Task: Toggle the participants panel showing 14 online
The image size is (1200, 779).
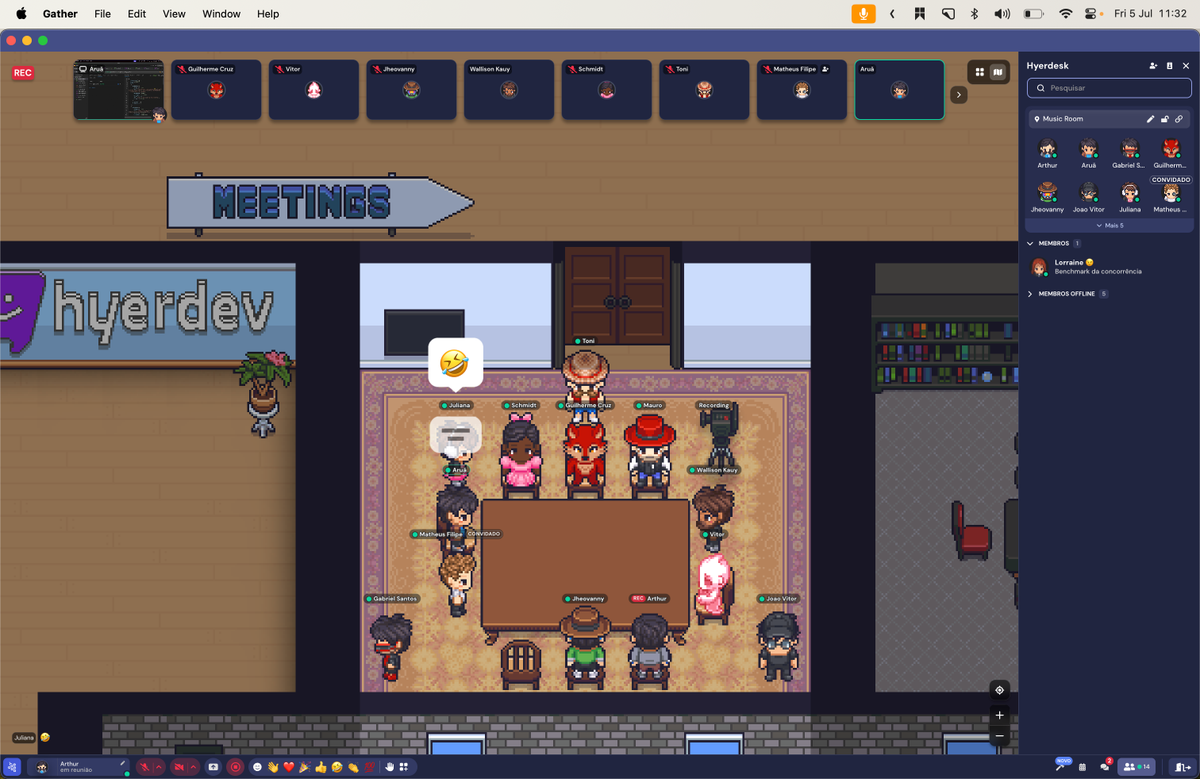Action: [x=1136, y=767]
